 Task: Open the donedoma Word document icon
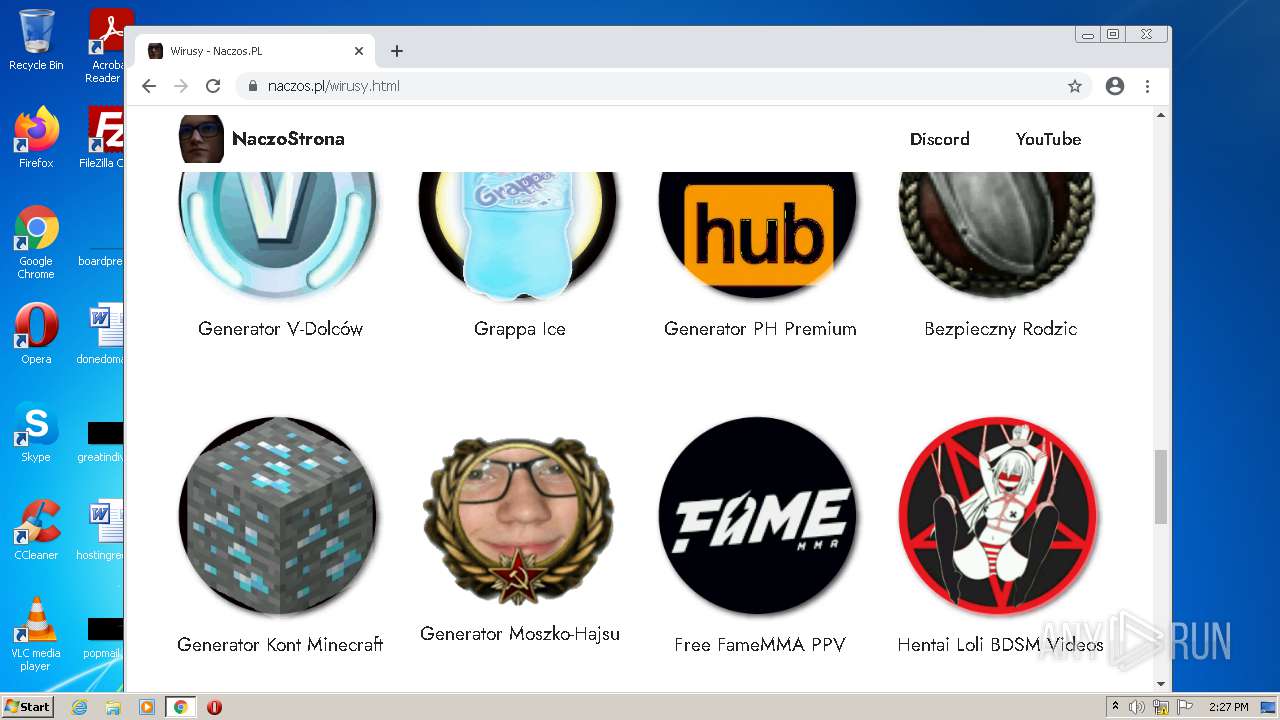point(101,334)
